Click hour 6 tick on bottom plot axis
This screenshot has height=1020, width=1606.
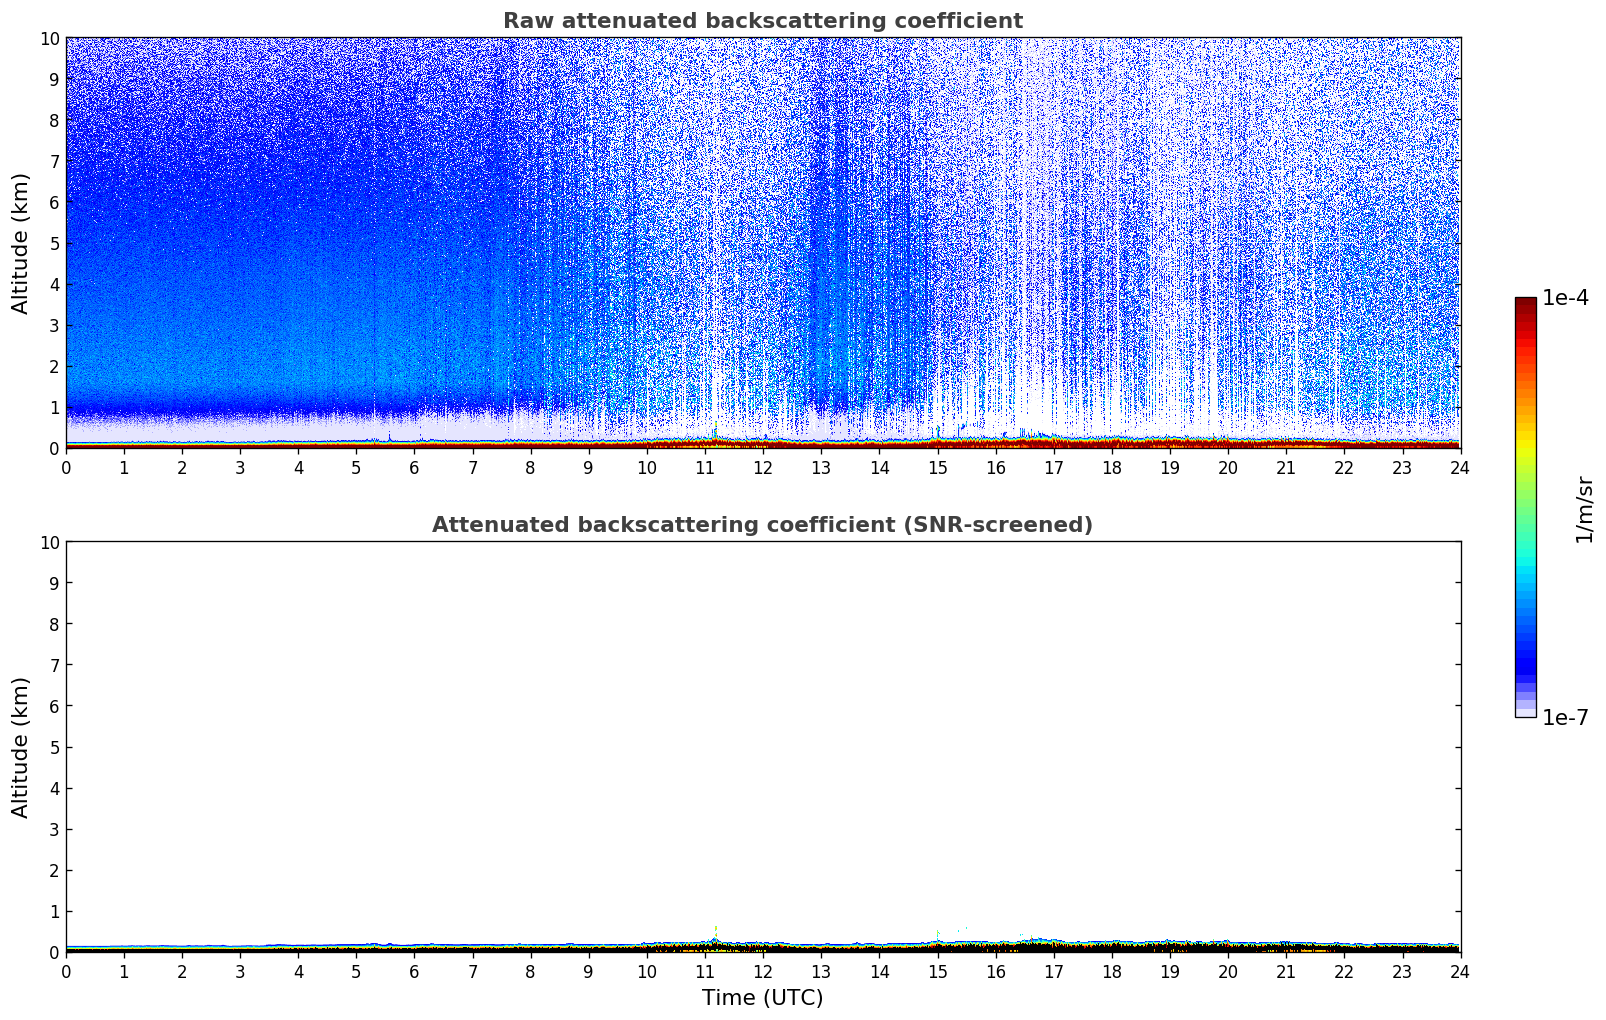pyautogui.click(x=414, y=971)
